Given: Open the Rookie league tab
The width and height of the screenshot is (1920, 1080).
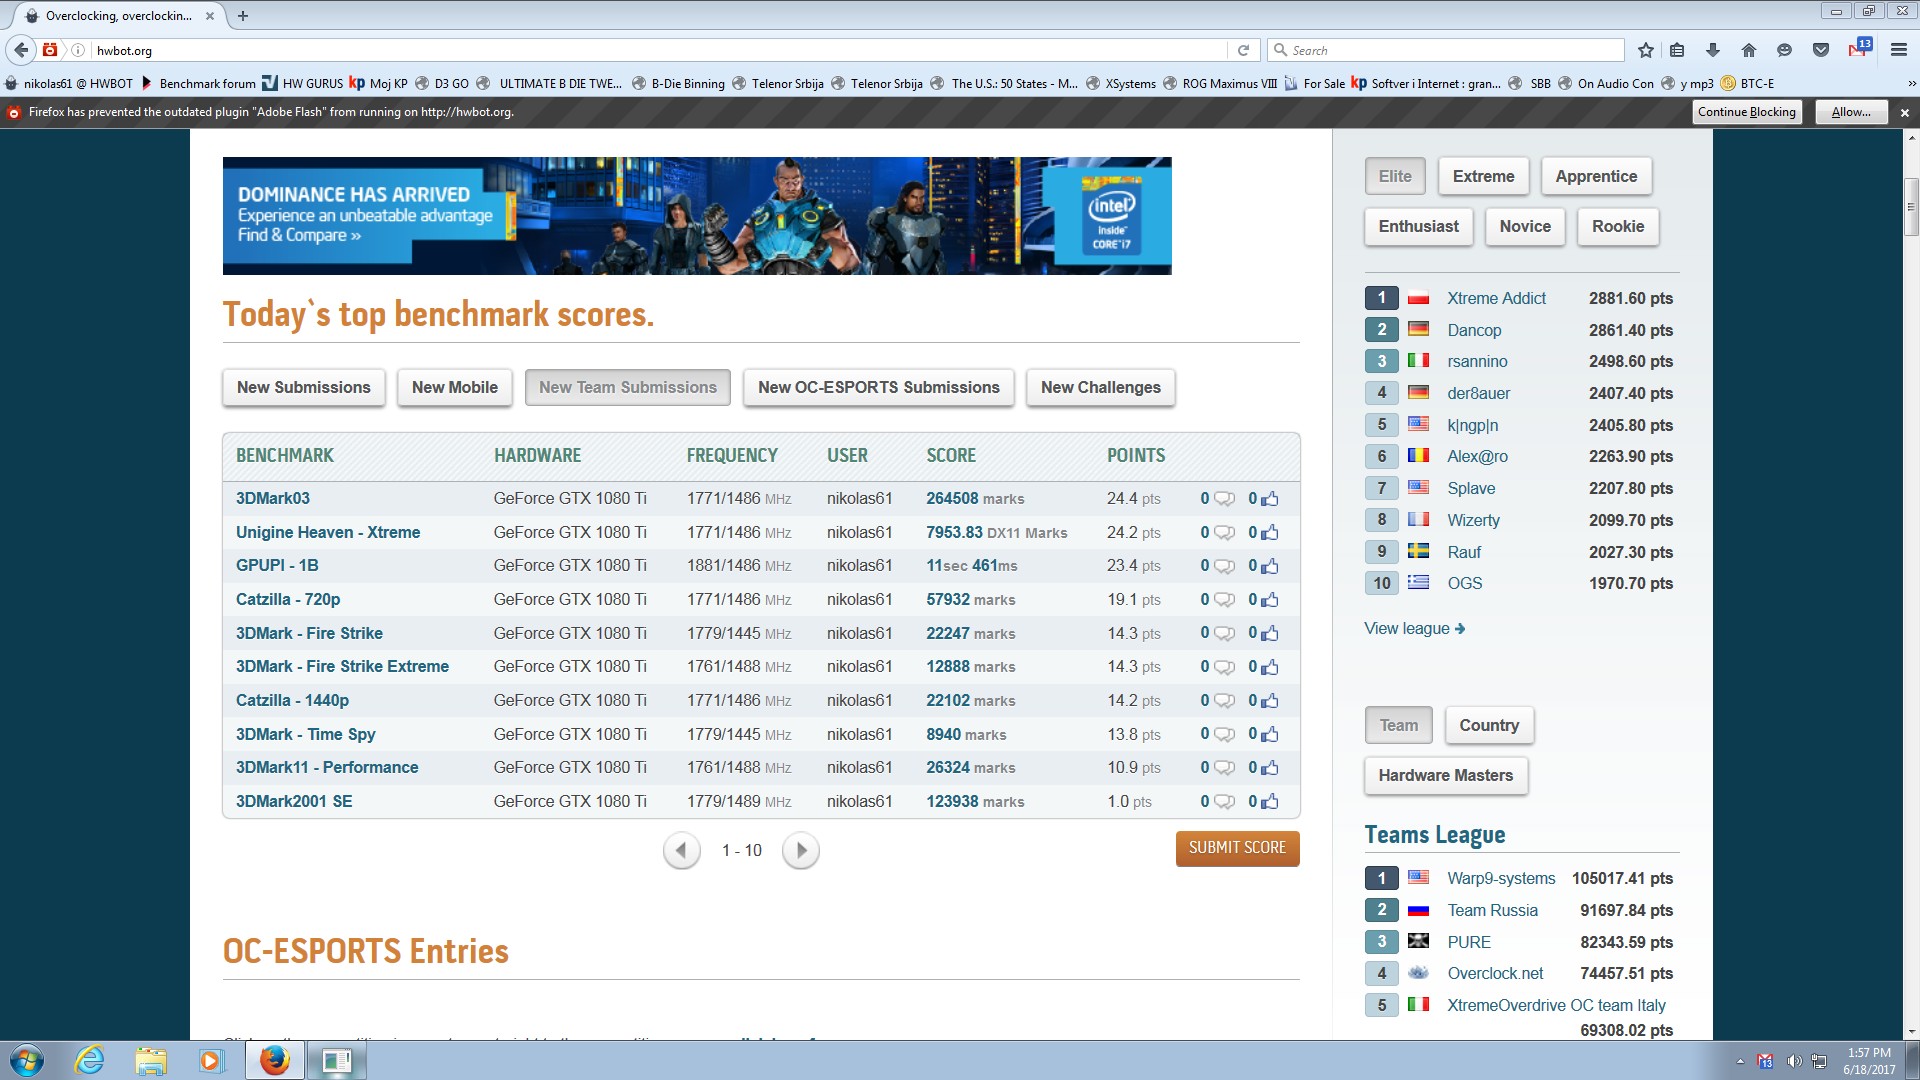Looking at the screenshot, I should coord(1618,227).
